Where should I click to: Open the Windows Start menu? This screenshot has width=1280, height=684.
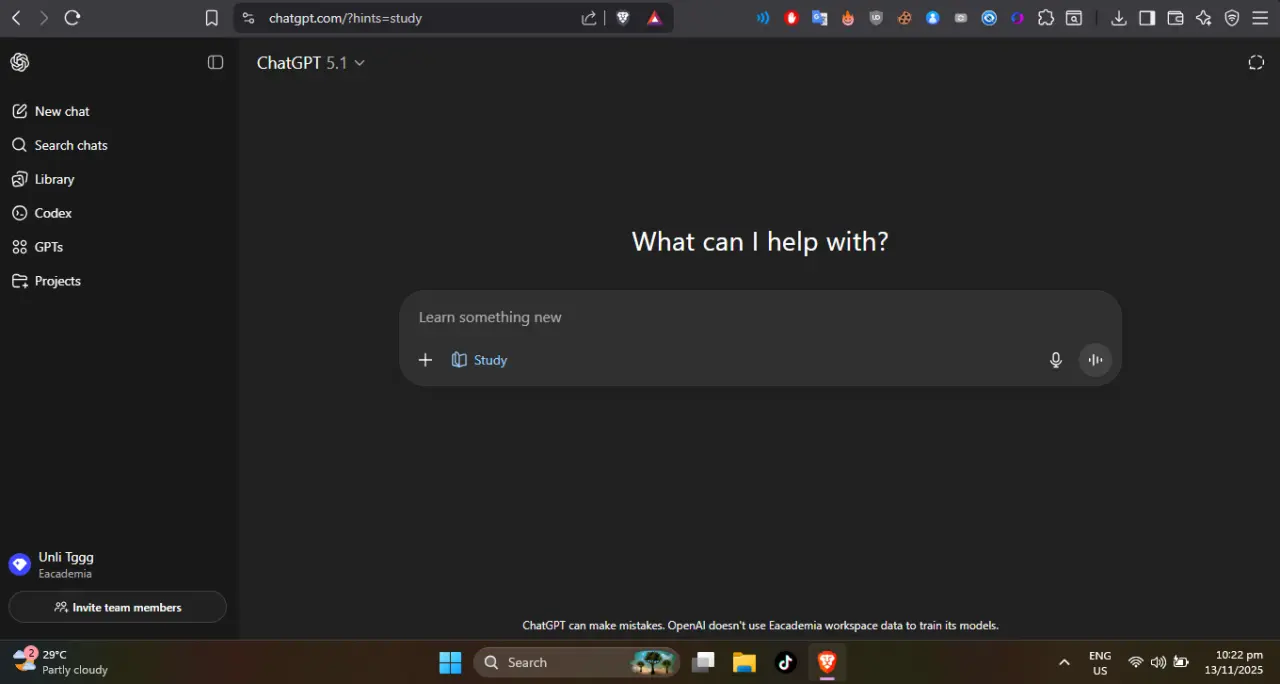click(x=450, y=662)
